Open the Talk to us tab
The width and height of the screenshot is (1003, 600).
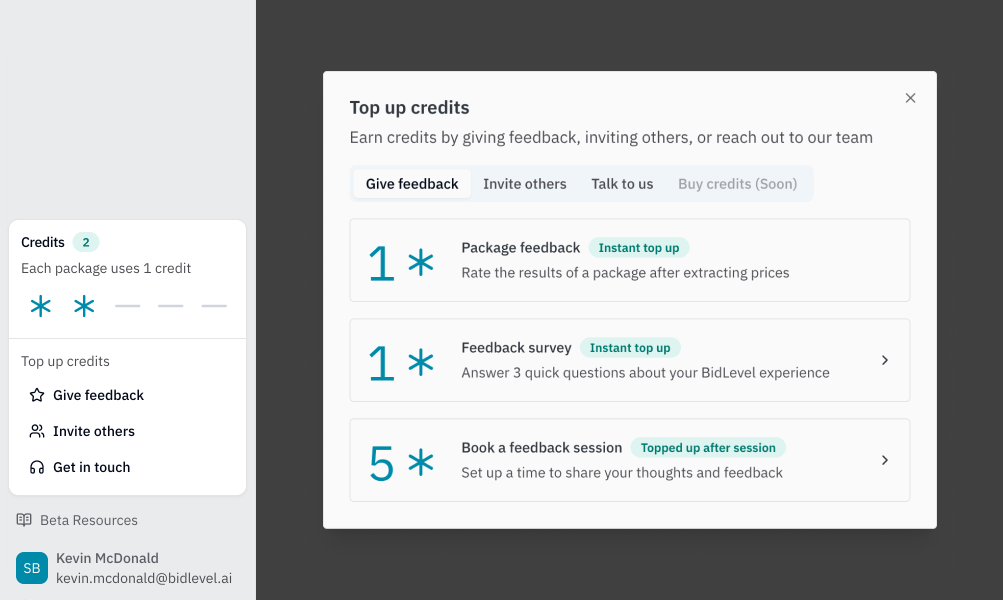click(x=622, y=184)
